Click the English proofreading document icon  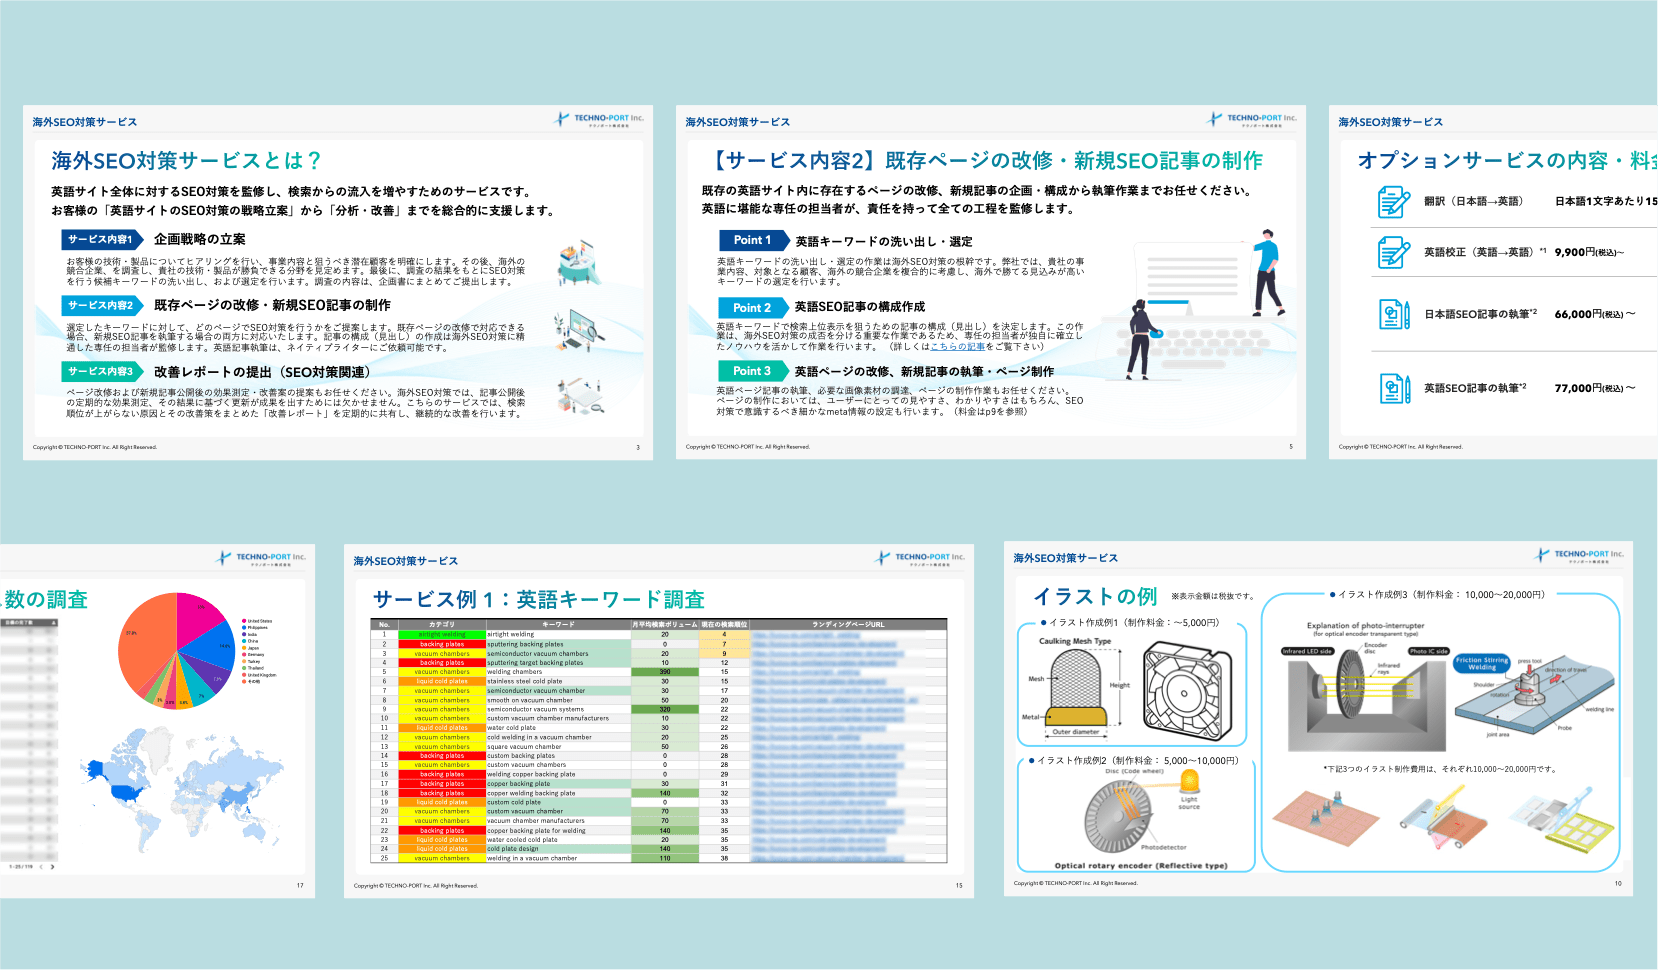click(1393, 252)
